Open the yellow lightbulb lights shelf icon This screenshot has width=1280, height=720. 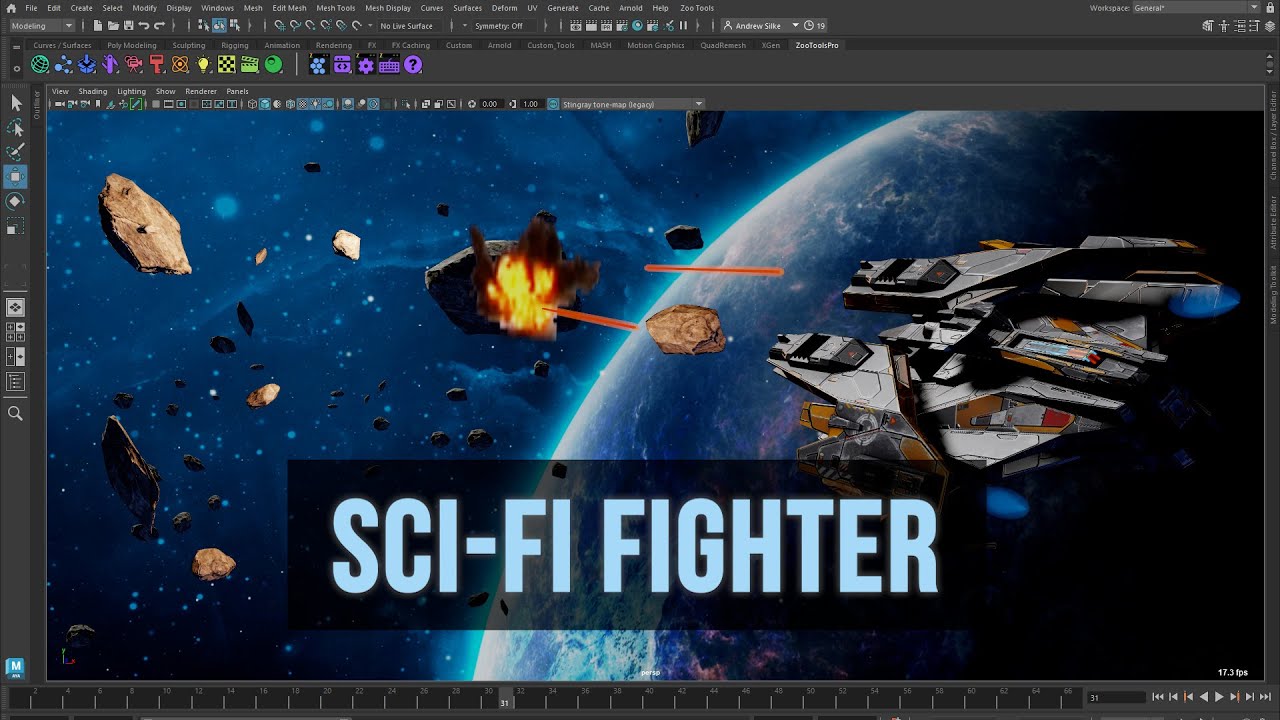204,65
